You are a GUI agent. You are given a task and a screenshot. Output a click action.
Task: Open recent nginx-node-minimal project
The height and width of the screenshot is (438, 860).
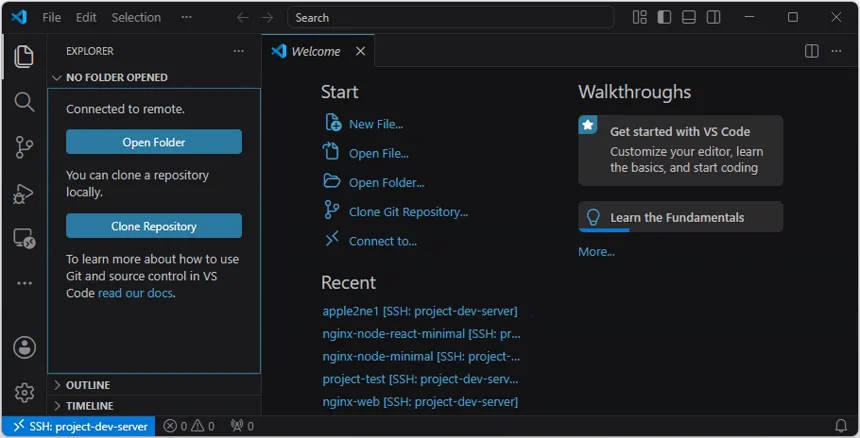[x=421, y=357]
